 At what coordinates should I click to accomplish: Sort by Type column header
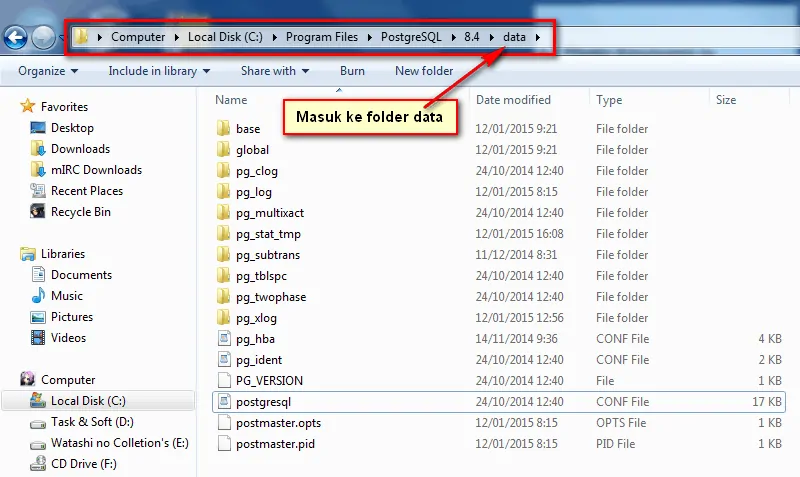click(609, 99)
